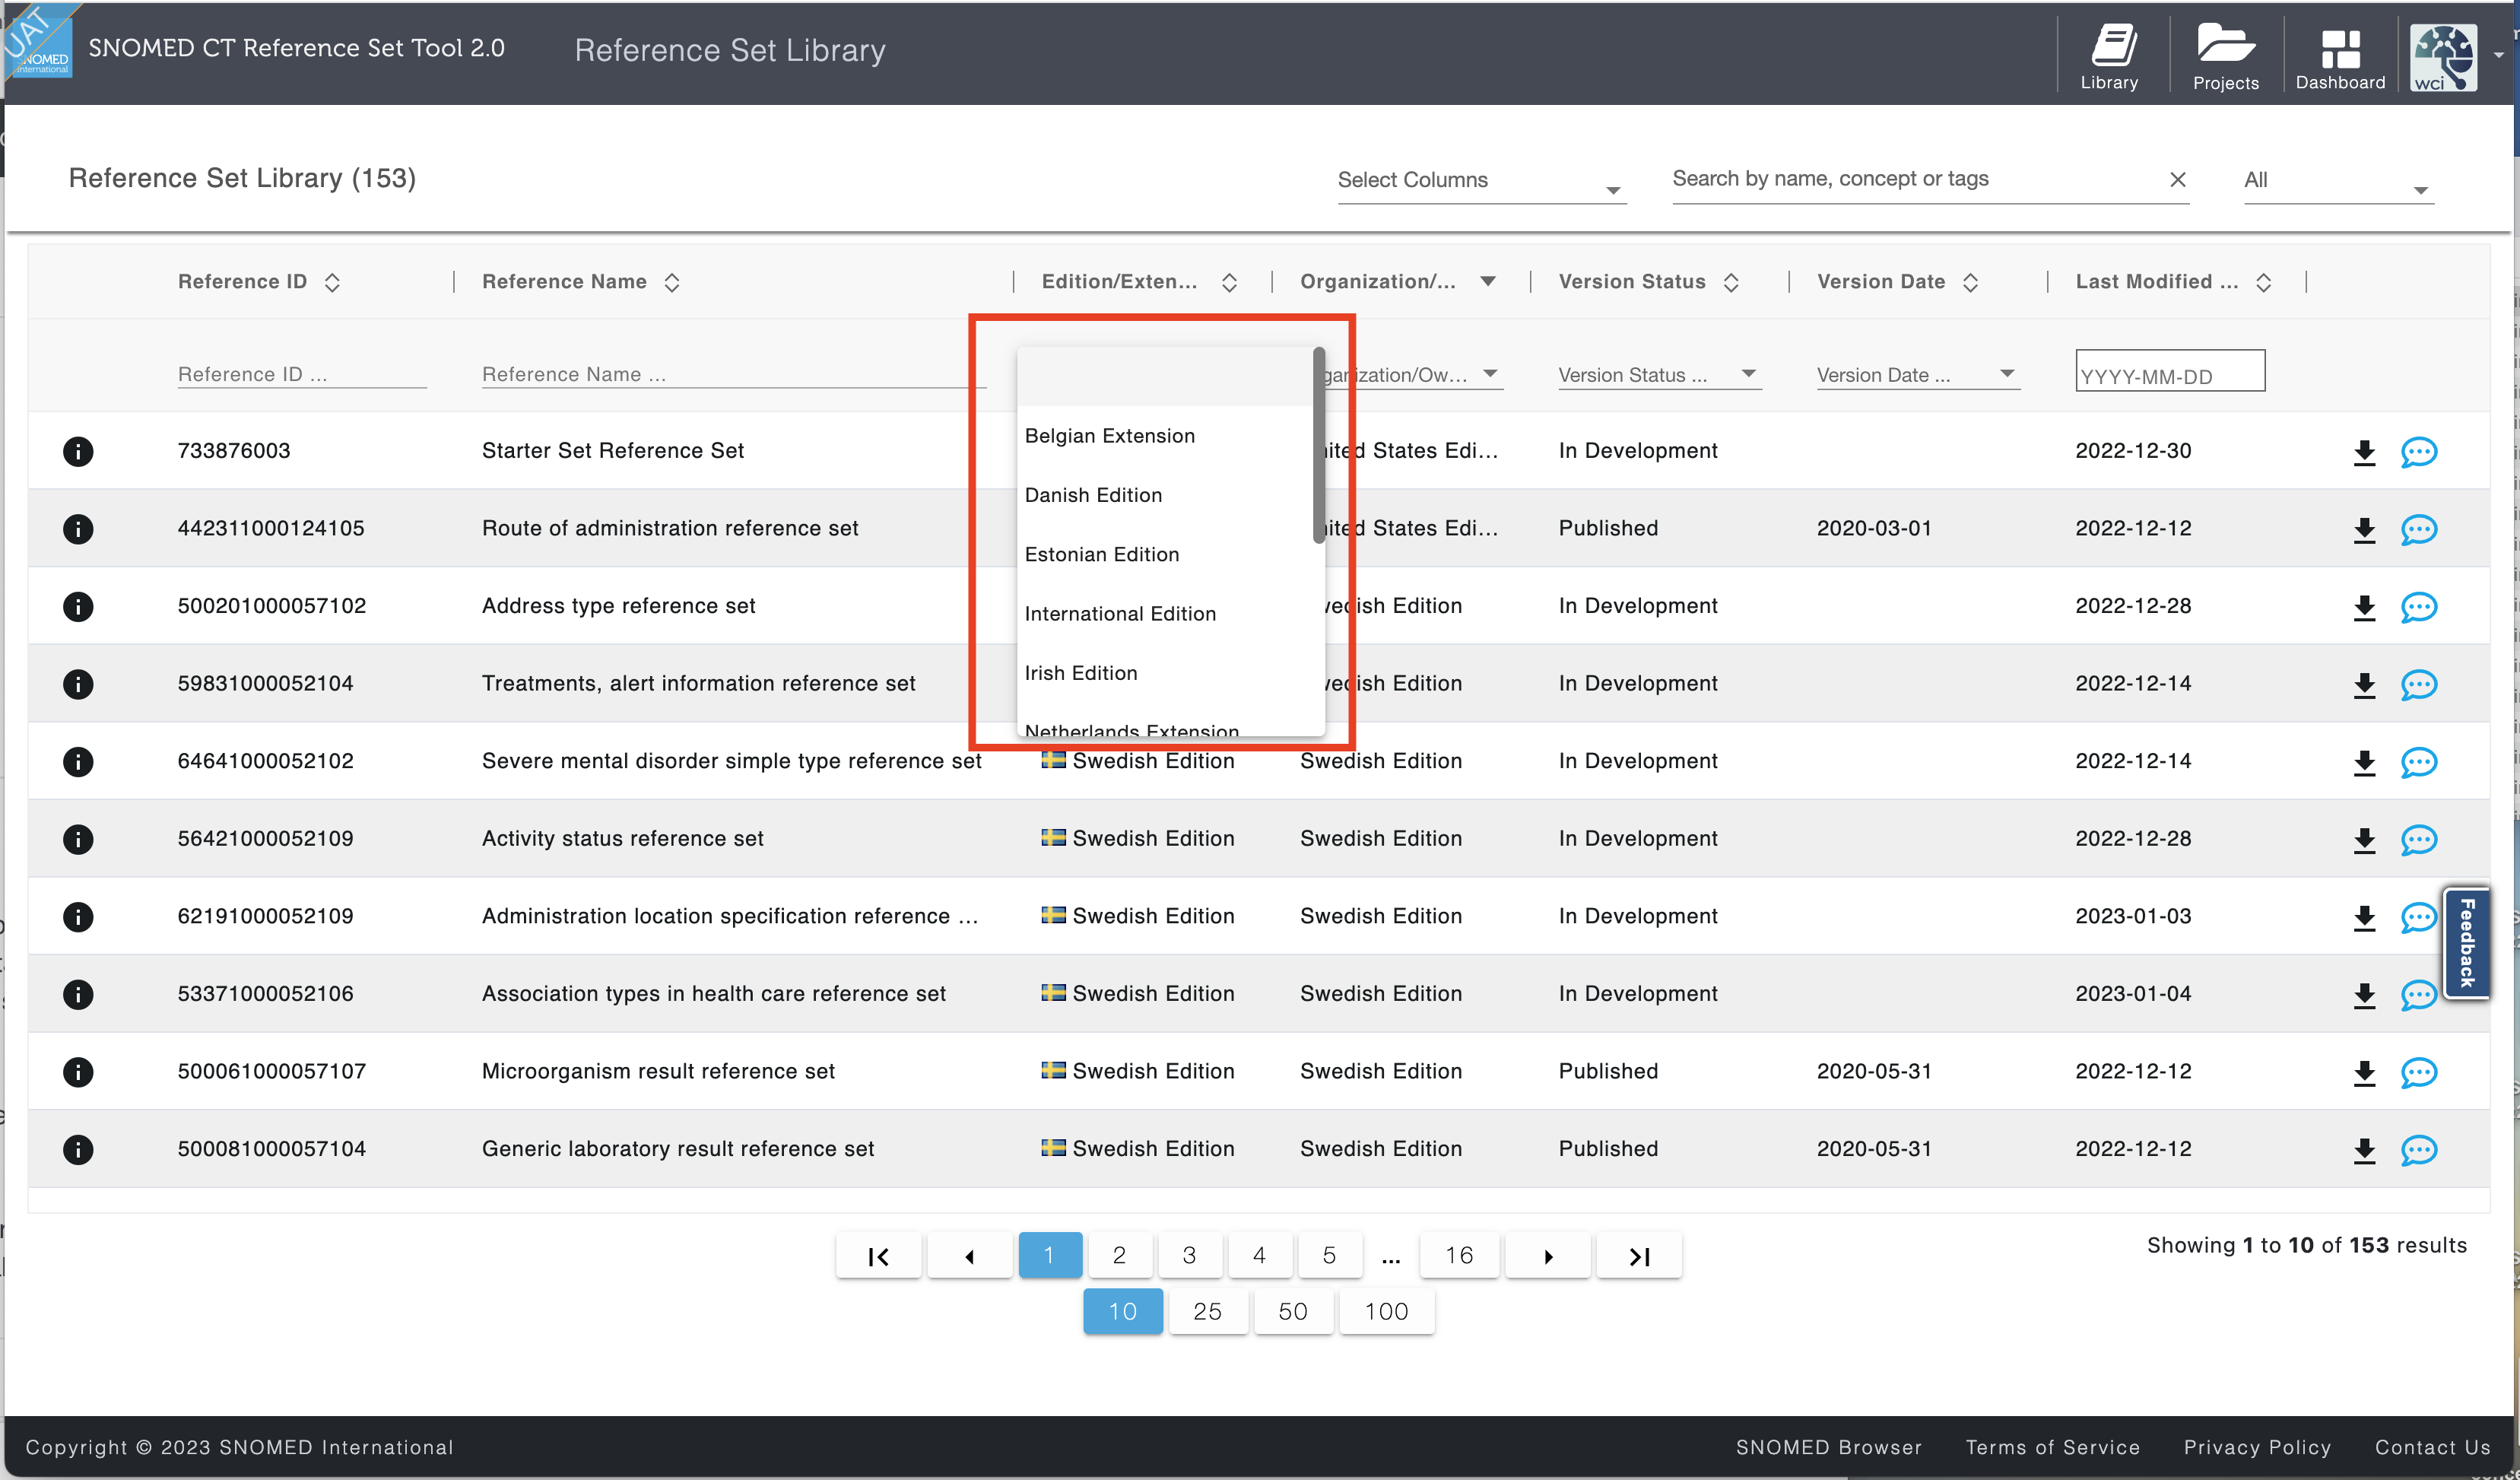Image resolution: width=2520 pixels, height=1480 pixels.
Task: Show 100 results per page
Action: (x=1386, y=1312)
